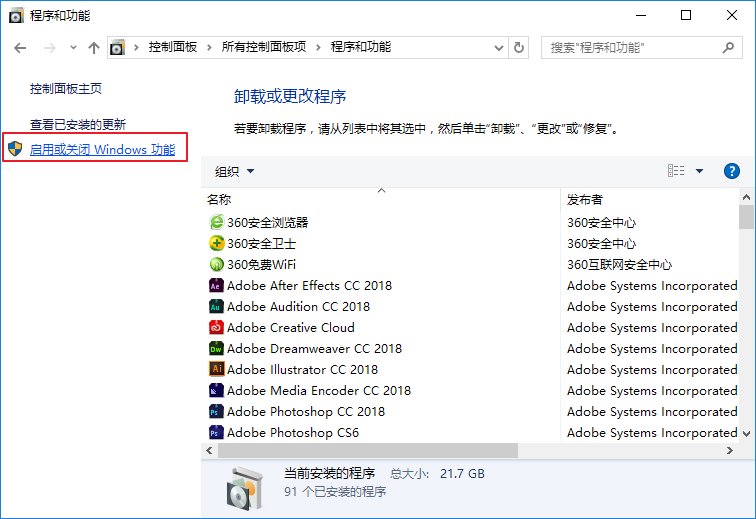The image size is (756, 519).
Task: Click the Adobe Photoshop CS6 icon
Action: 216,433
